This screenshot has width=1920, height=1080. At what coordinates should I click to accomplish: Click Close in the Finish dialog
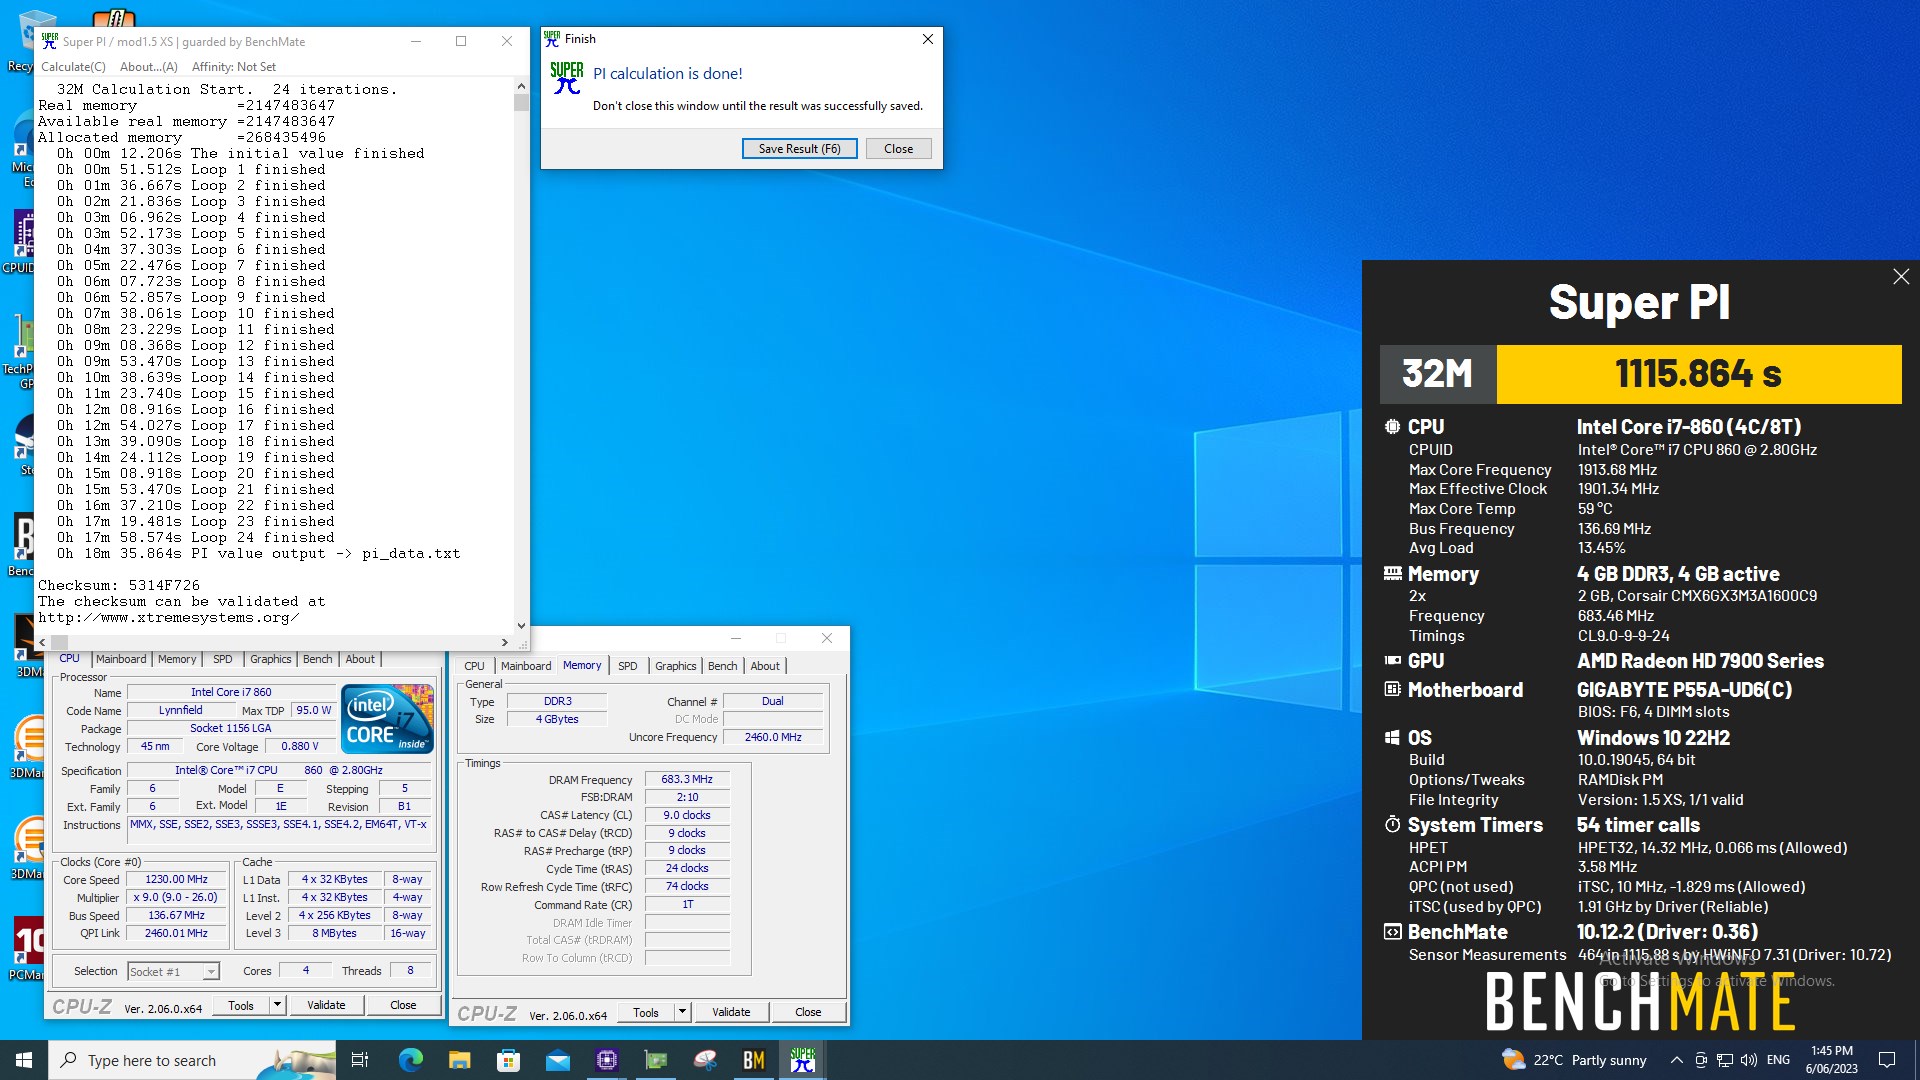pos(898,149)
